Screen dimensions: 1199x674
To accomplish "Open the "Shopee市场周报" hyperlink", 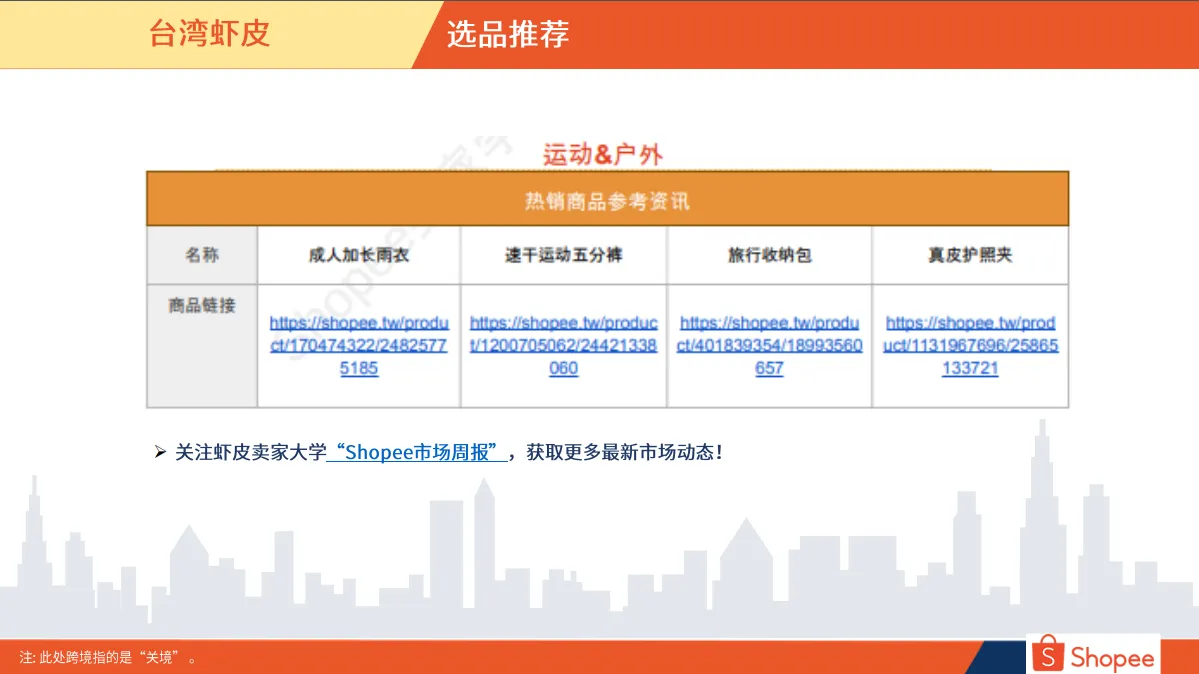I will [x=416, y=453].
